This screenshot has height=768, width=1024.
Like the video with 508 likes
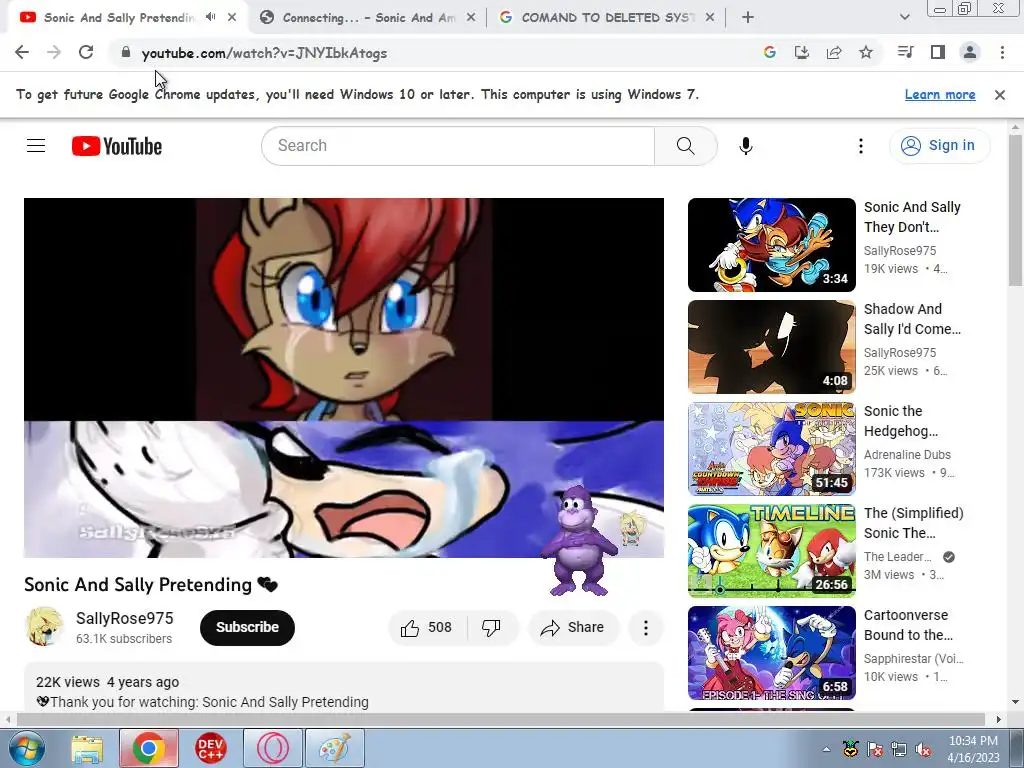[x=429, y=628]
